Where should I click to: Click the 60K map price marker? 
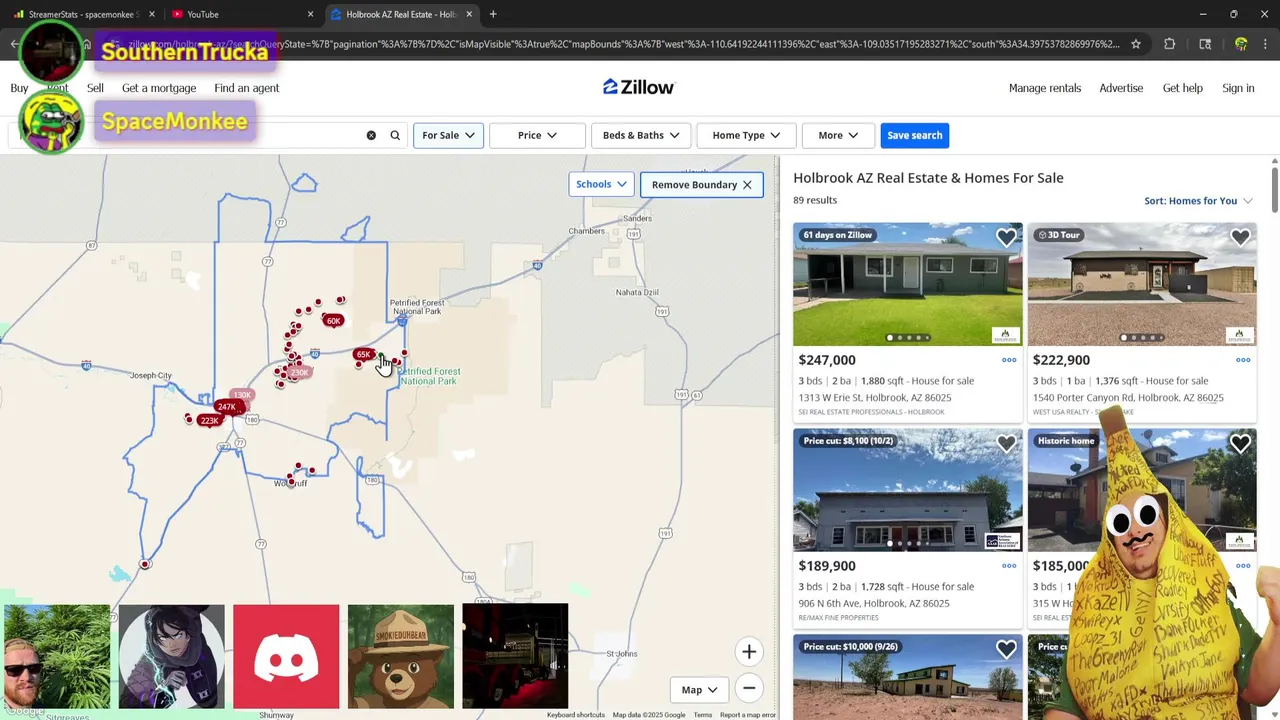coord(333,320)
